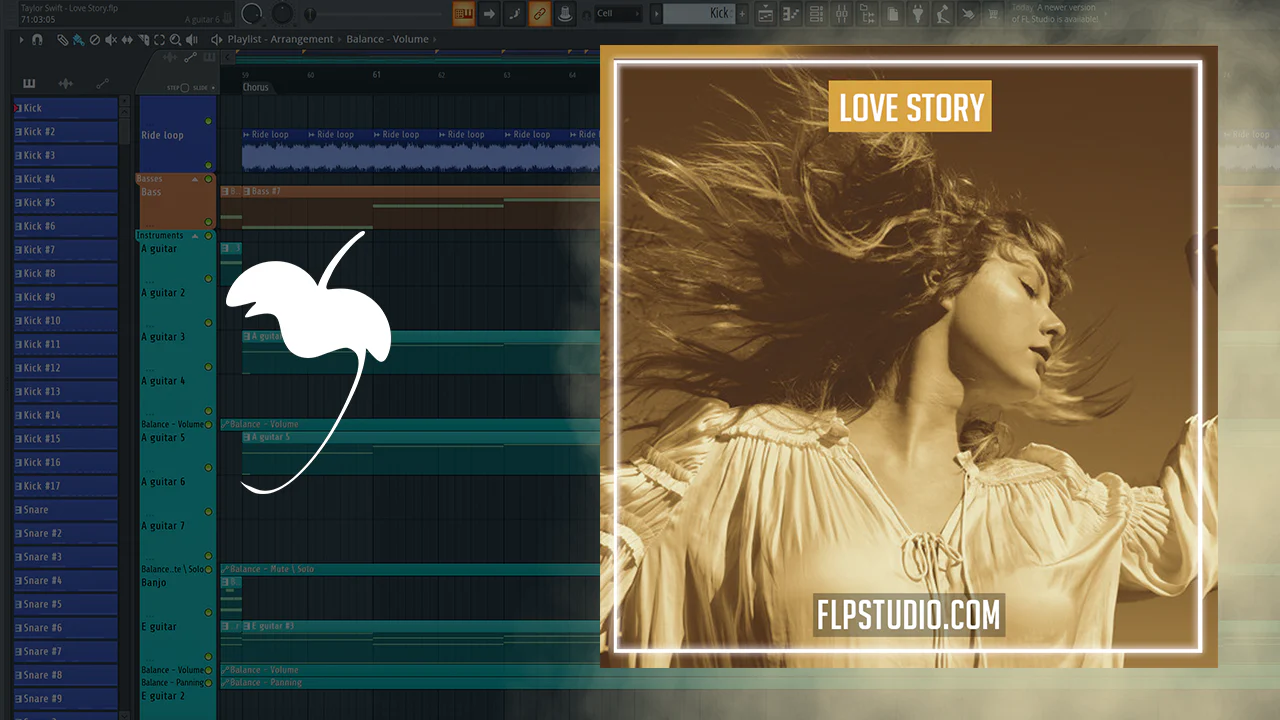The height and width of the screenshot is (720, 1280).
Task: Toggle typing keyboard to piano icon
Action: click(464, 14)
